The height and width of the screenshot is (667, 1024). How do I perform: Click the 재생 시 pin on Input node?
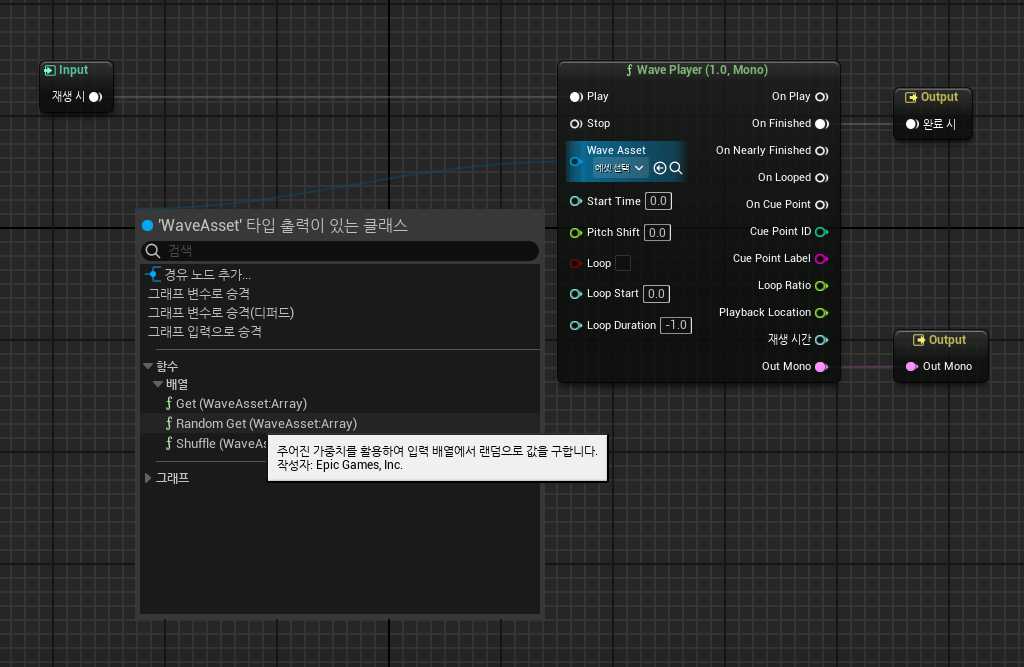pos(95,97)
